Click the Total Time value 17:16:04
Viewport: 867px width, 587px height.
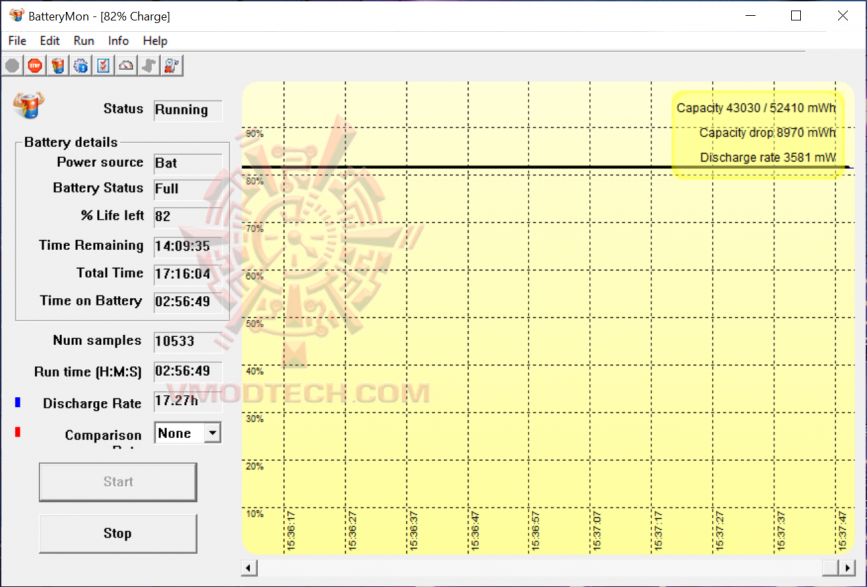point(188,274)
